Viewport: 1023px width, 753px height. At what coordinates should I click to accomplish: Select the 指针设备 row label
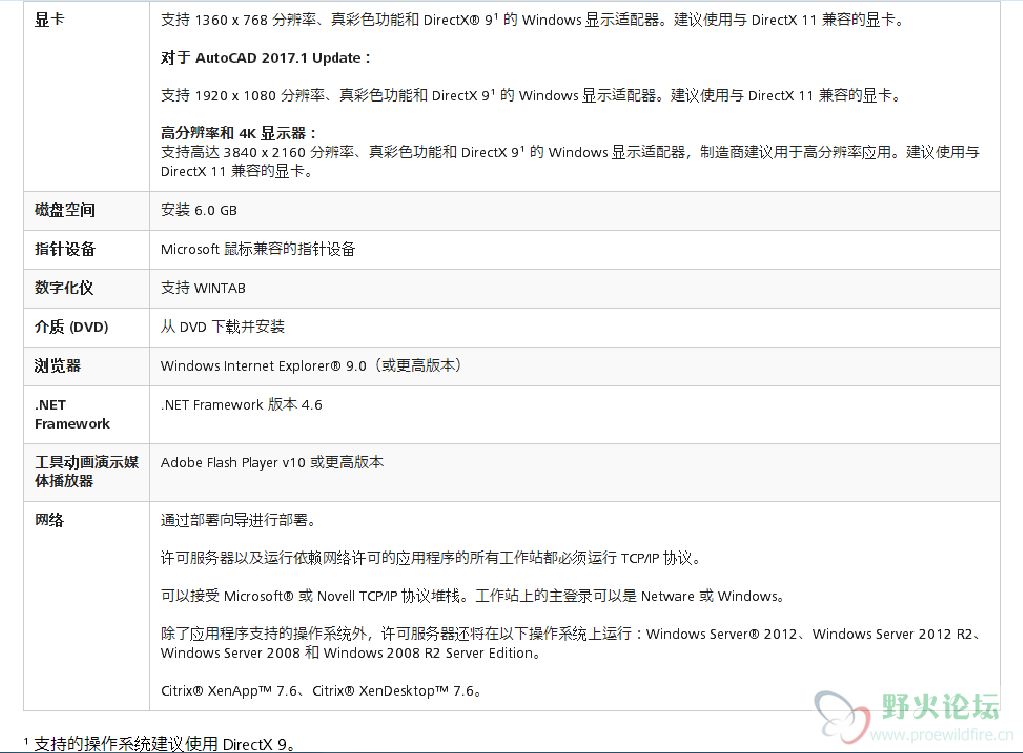(x=65, y=249)
